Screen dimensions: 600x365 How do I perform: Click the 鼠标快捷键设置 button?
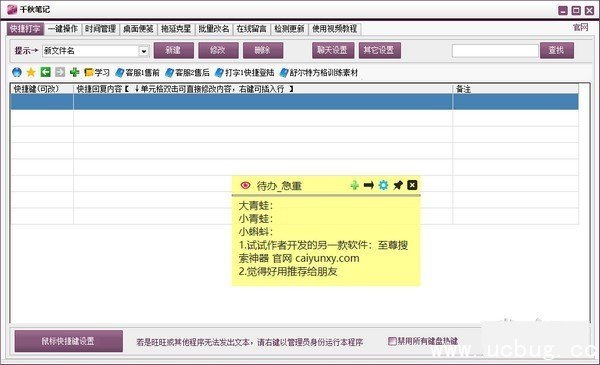point(68,341)
